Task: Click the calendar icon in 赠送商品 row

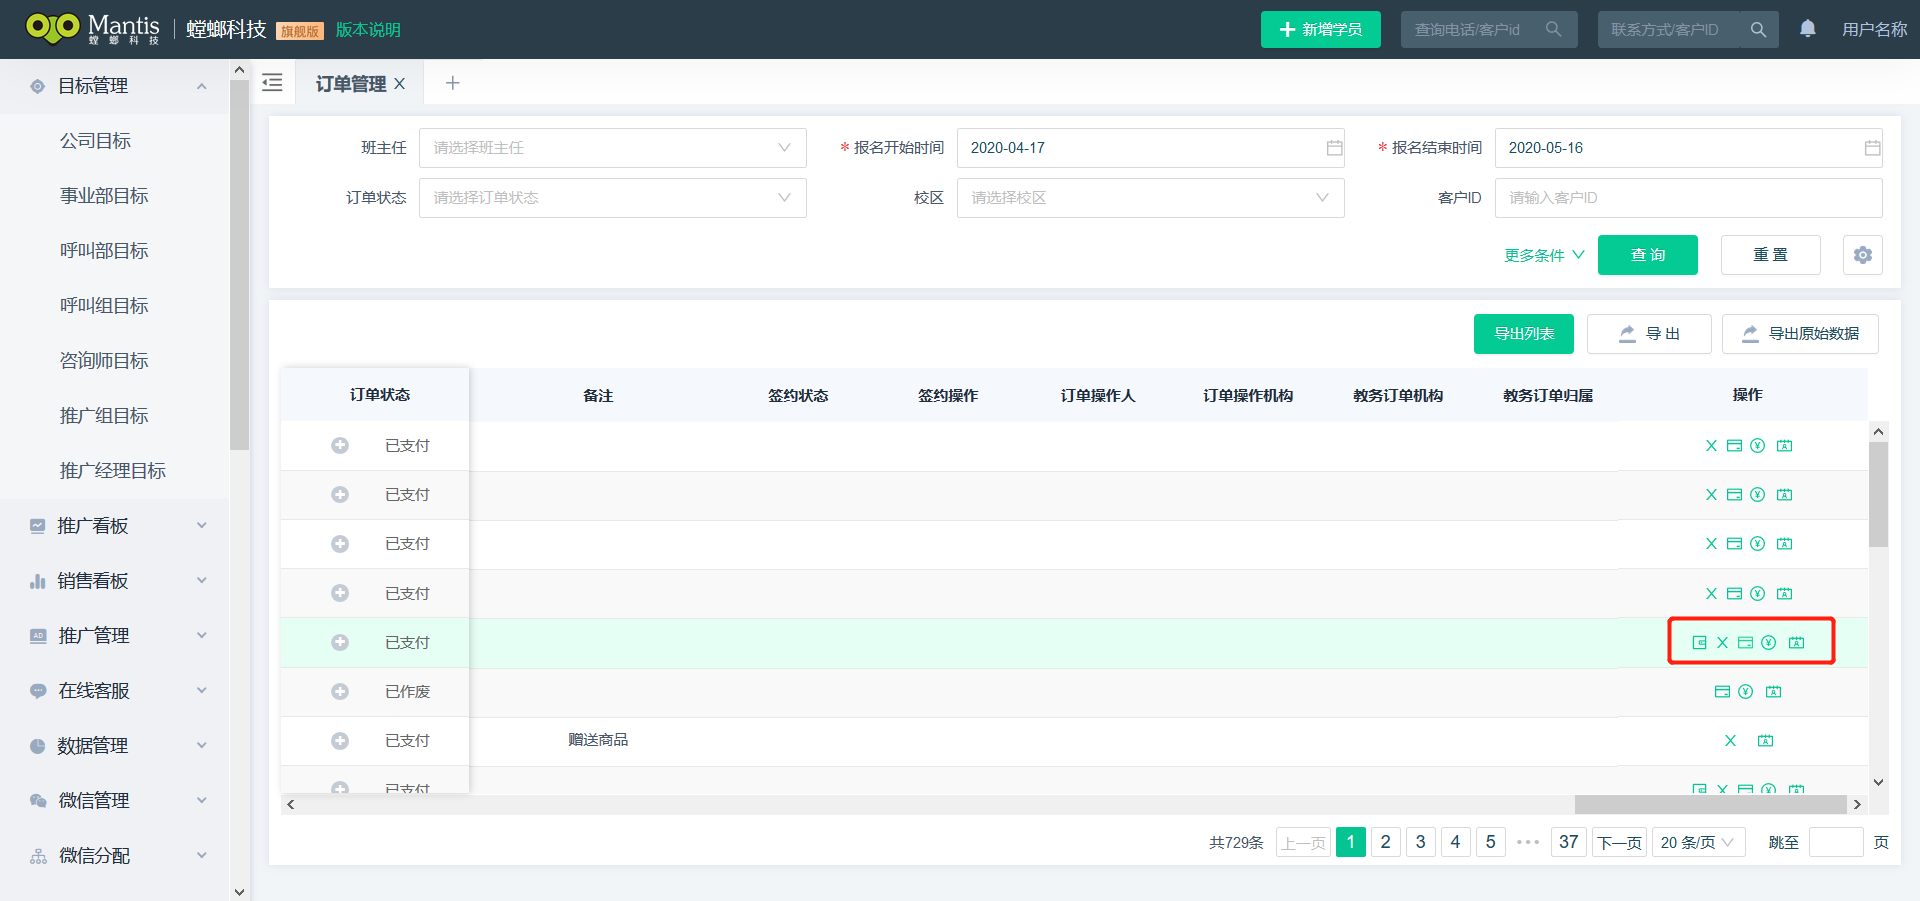Action: click(x=1765, y=740)
